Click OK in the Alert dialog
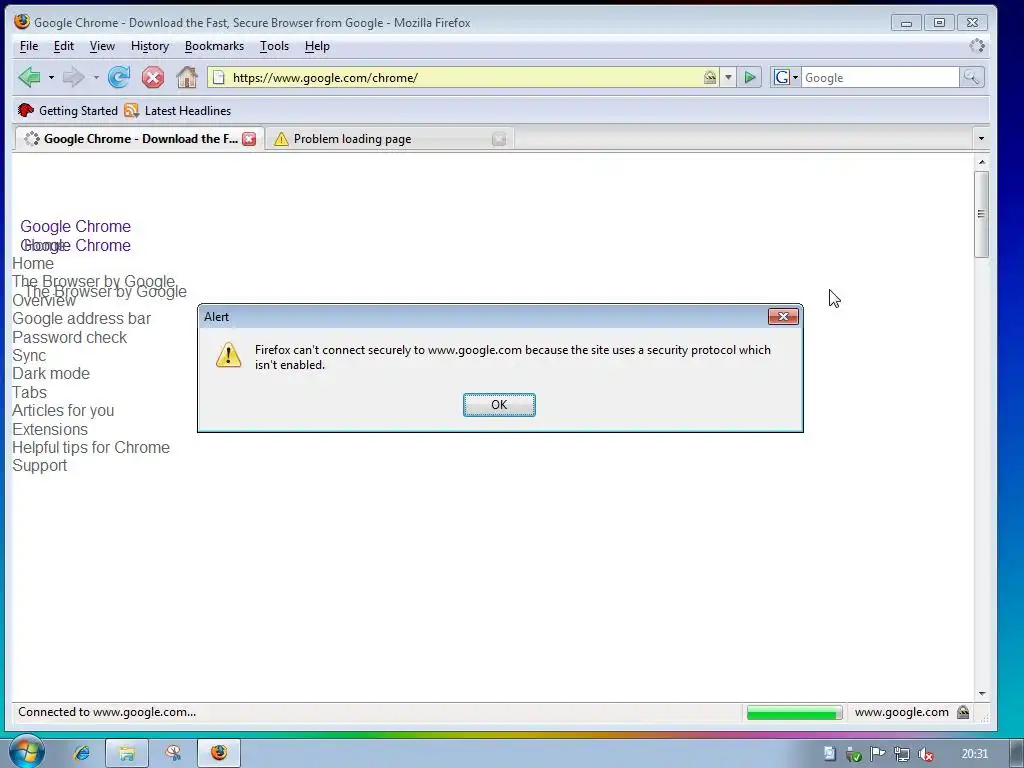Viewport: 1024px width, 768px height. point(499,405)
